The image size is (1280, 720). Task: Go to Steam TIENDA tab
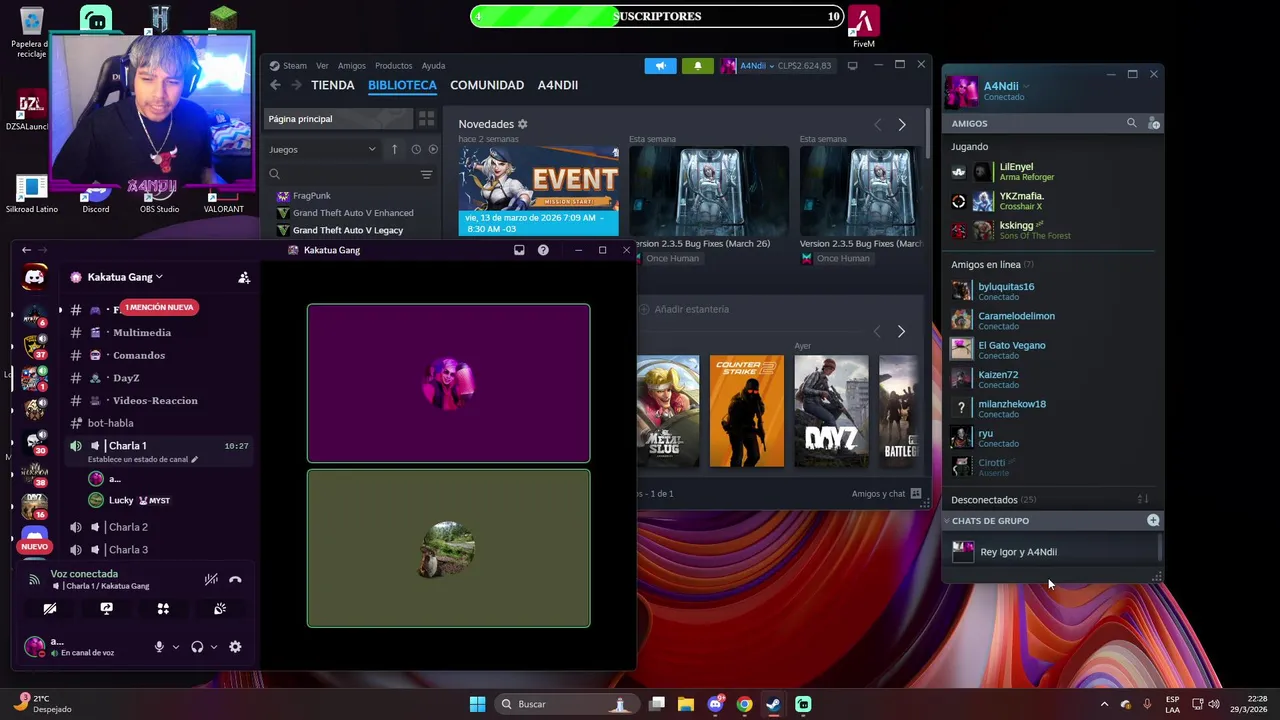coord(333,85)
